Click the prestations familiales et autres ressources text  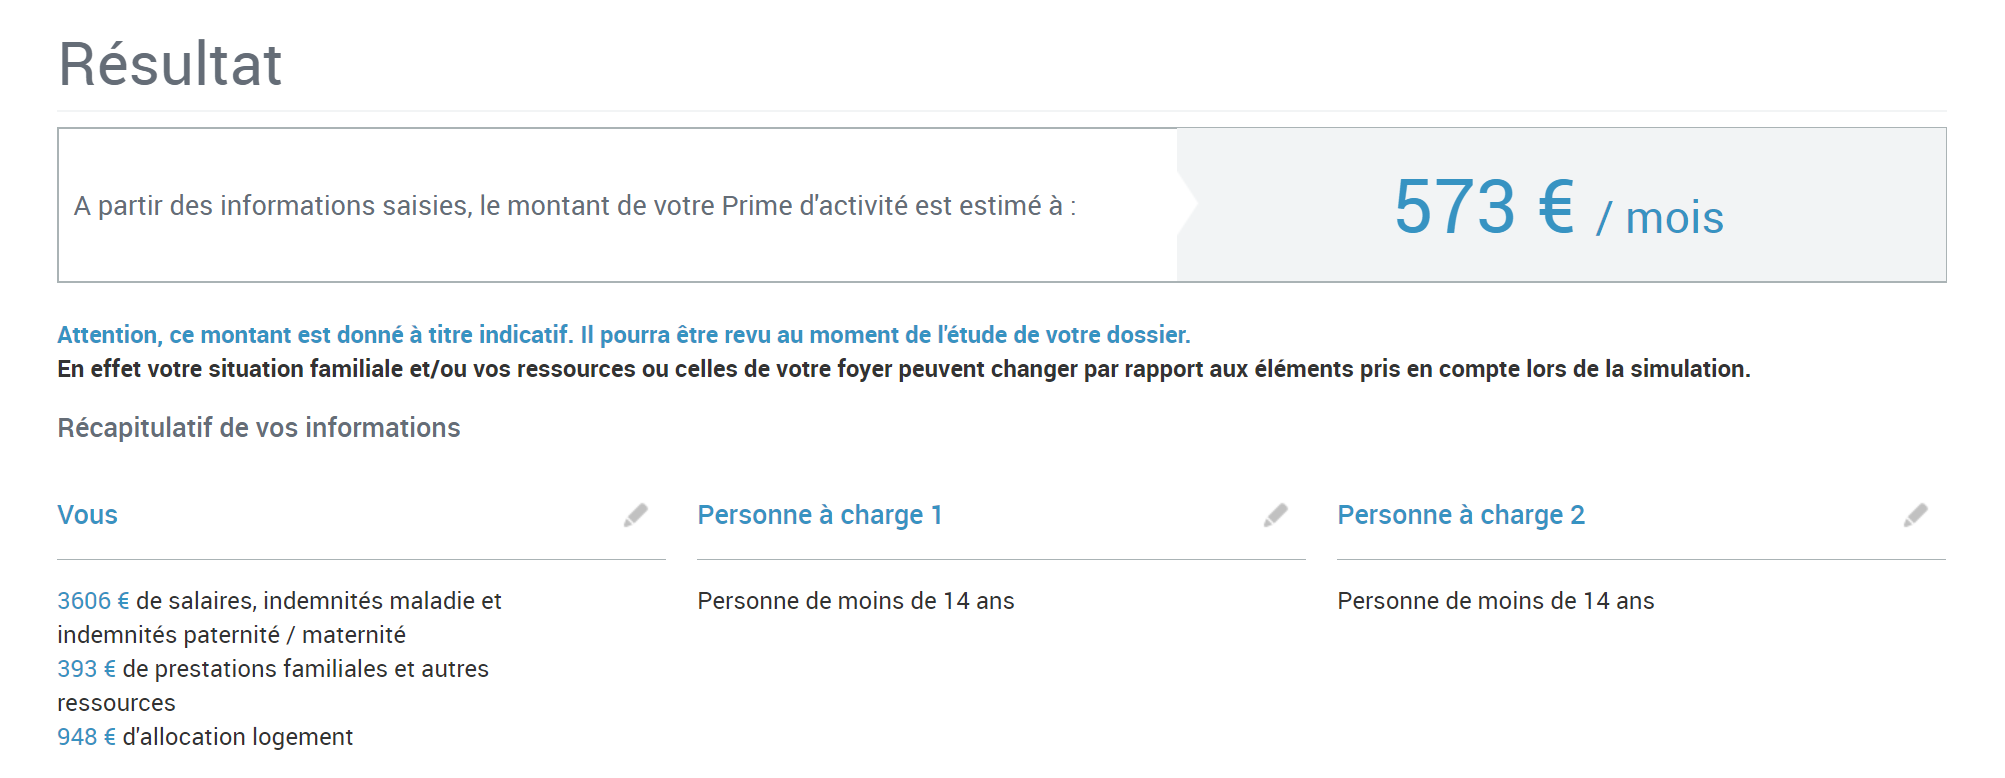(305, 669)
